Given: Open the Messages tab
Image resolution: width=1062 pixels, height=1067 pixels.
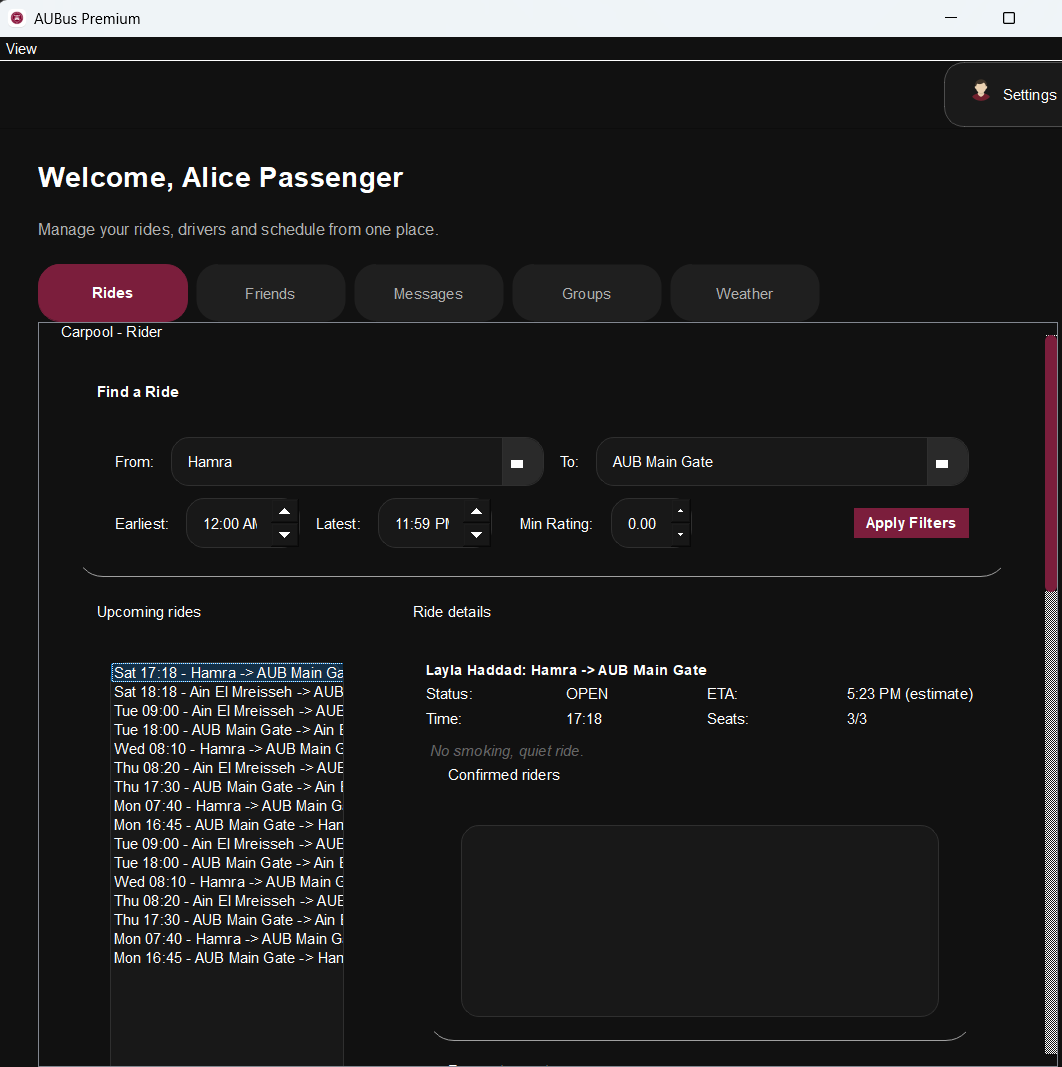Looking at the screenshot, I should pyautogui.click(x=428, y=293).
